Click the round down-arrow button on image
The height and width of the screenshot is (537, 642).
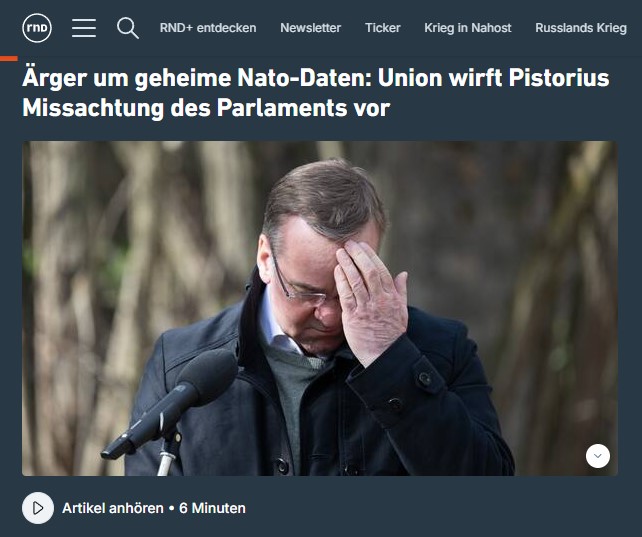[x=598, y=456]
